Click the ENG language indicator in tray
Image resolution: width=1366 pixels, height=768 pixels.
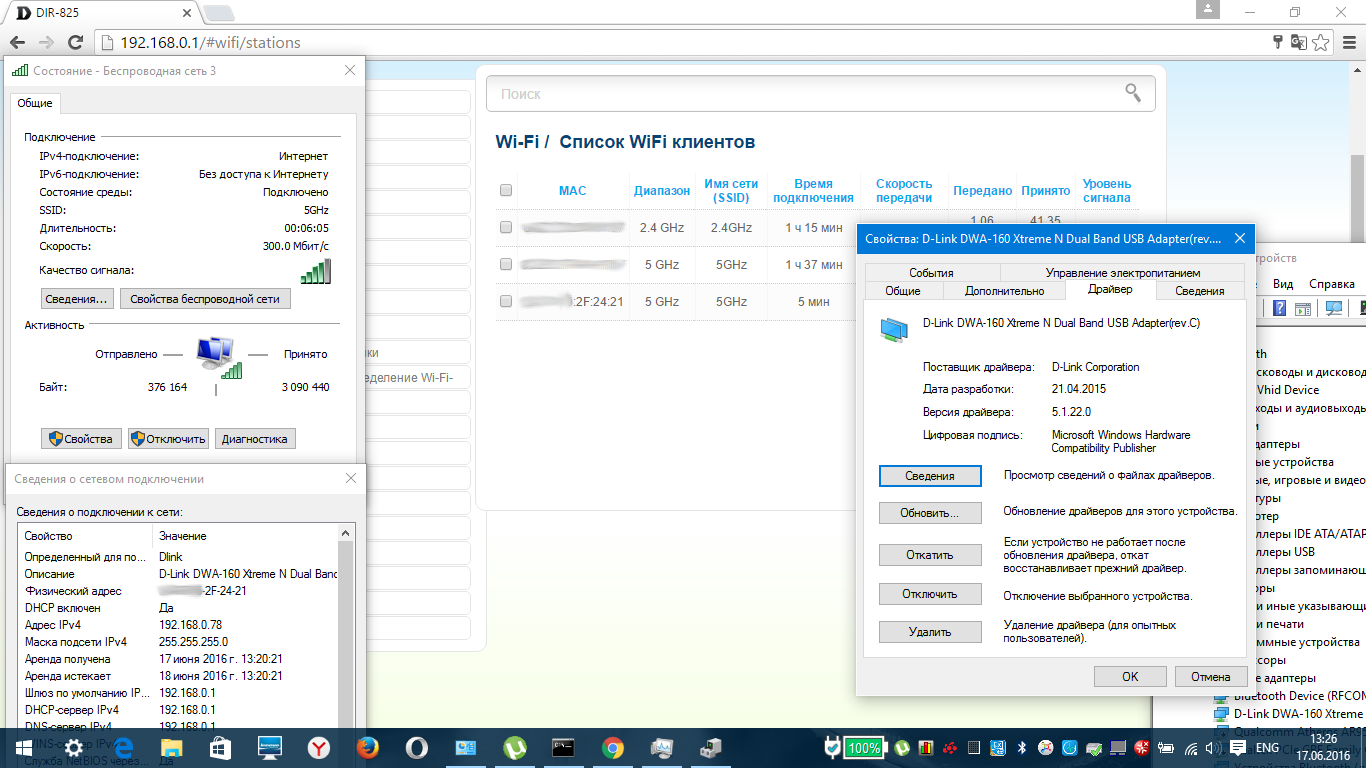point(1267,748)
